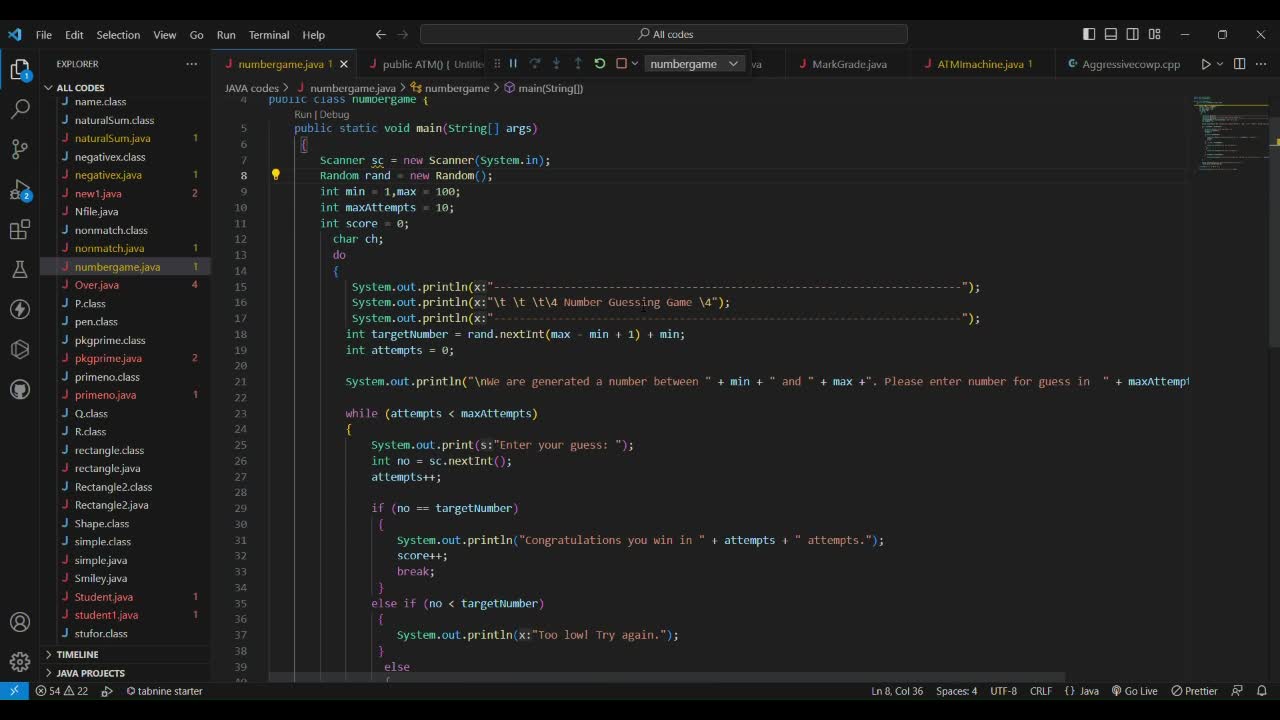Close the numbergame.java tab

pos(344,64)
